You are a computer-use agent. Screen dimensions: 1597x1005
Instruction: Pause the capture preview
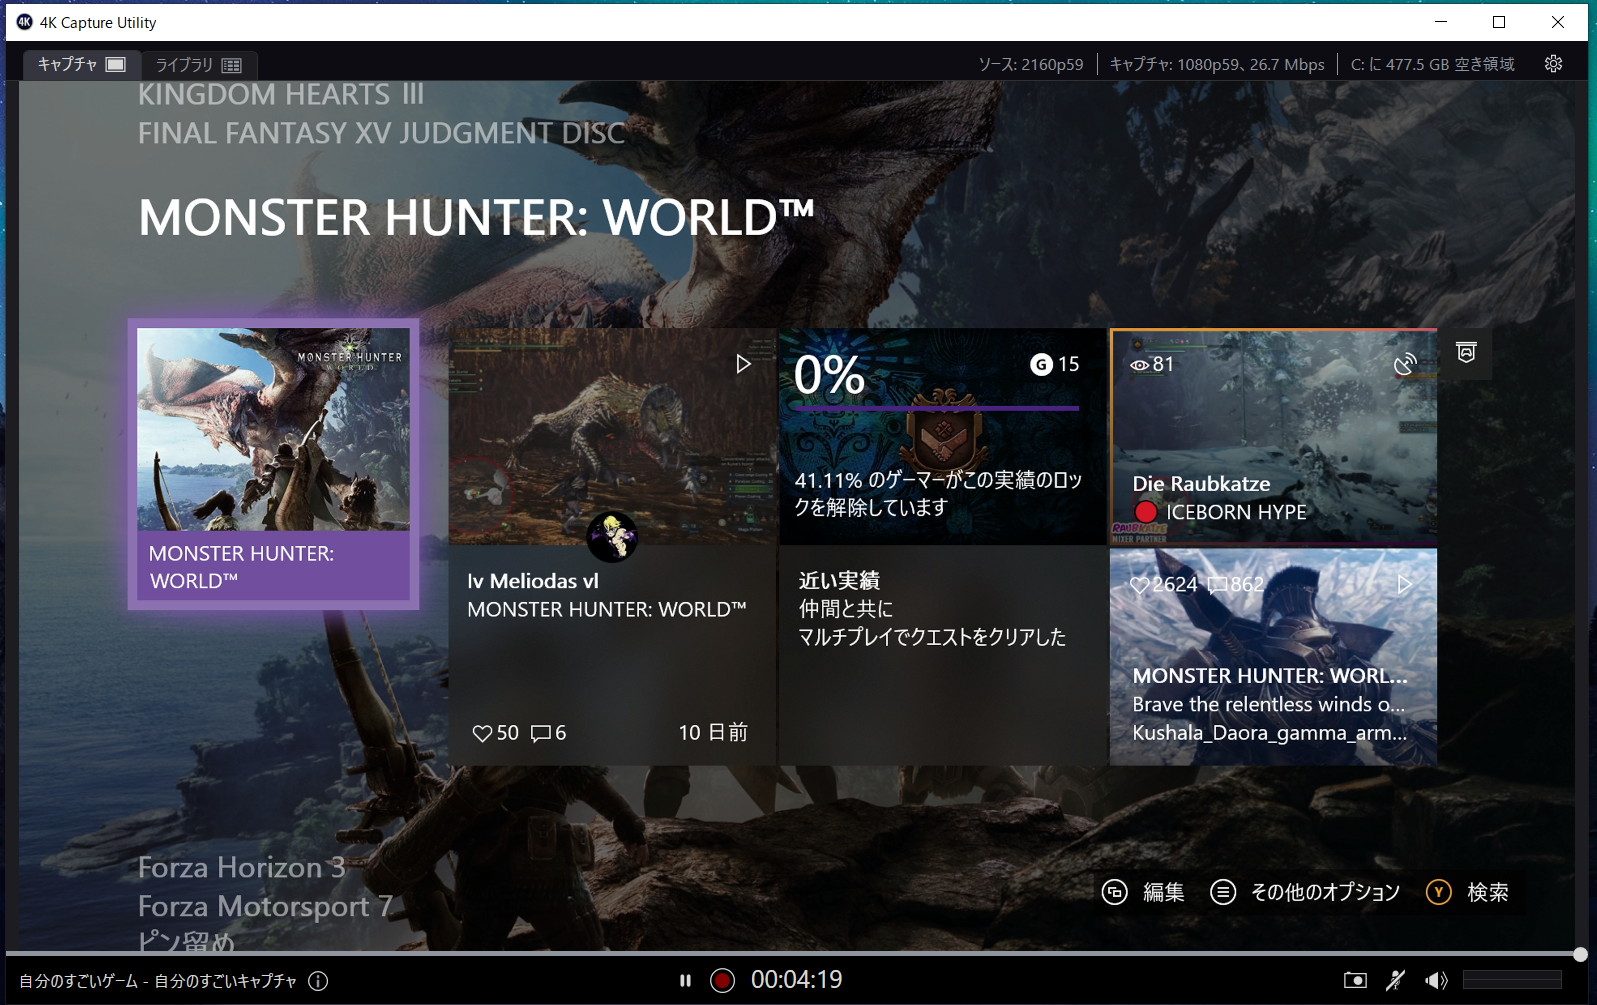click(x=685, y=980)
